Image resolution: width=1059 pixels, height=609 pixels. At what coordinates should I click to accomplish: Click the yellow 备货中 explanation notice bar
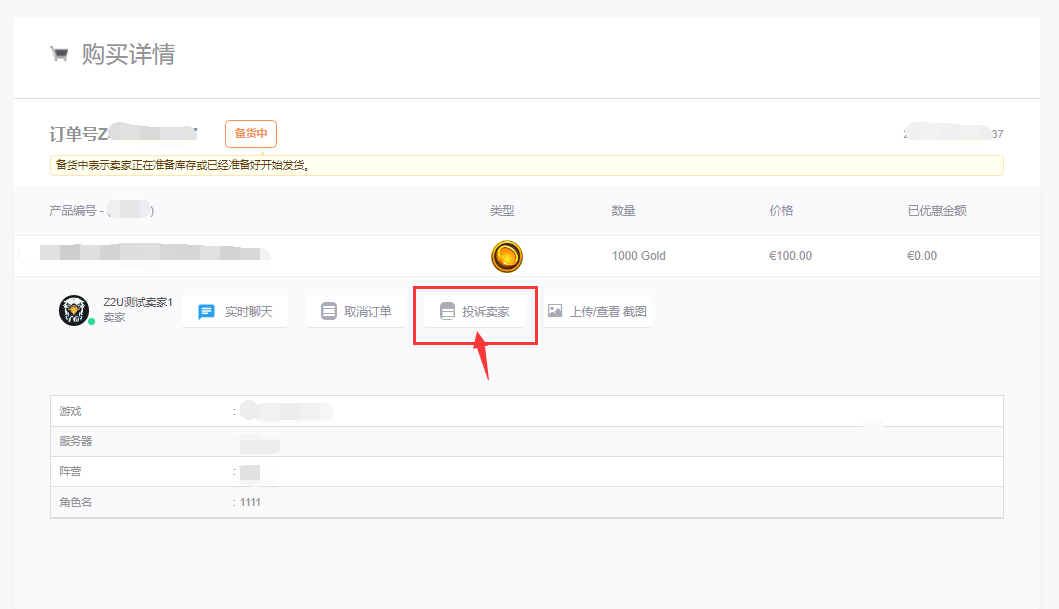pos(526,166)
